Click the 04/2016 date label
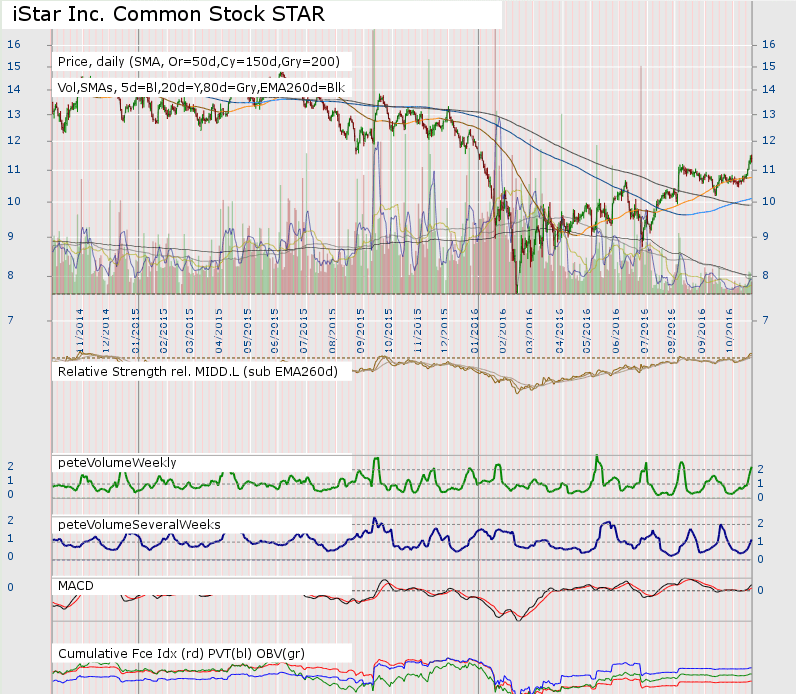The image size is (796, 694). (559, 331)
